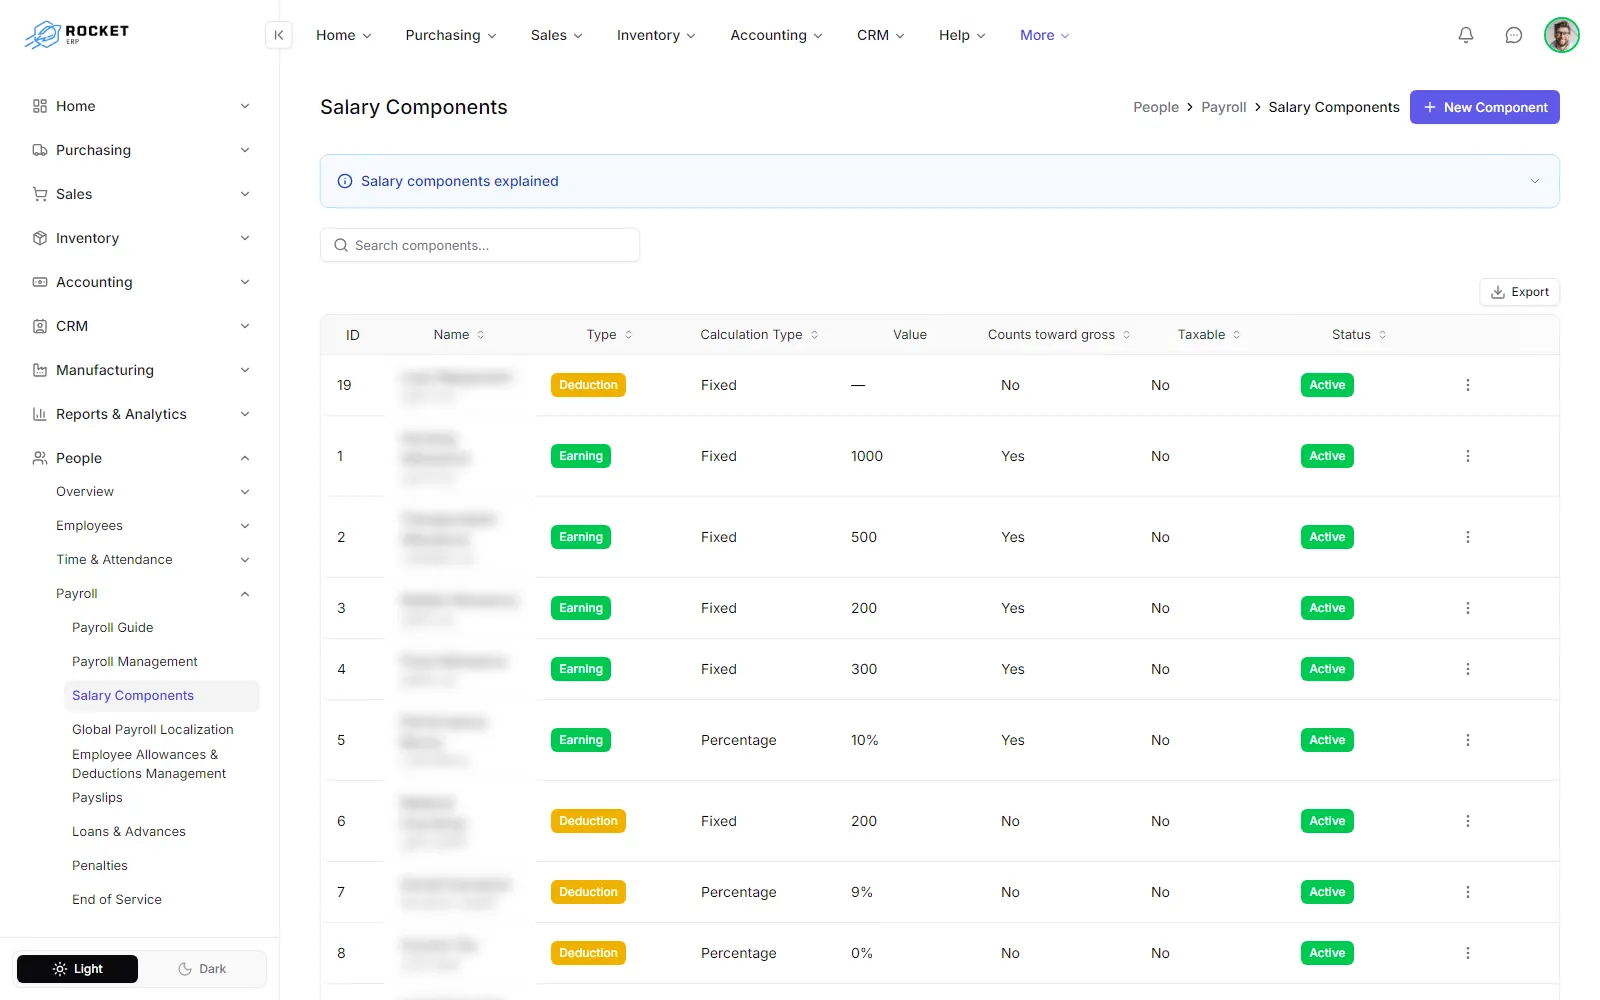1600x1000 pixels.
Task: Click the user profile avatar
Action: coord(1561,35)
